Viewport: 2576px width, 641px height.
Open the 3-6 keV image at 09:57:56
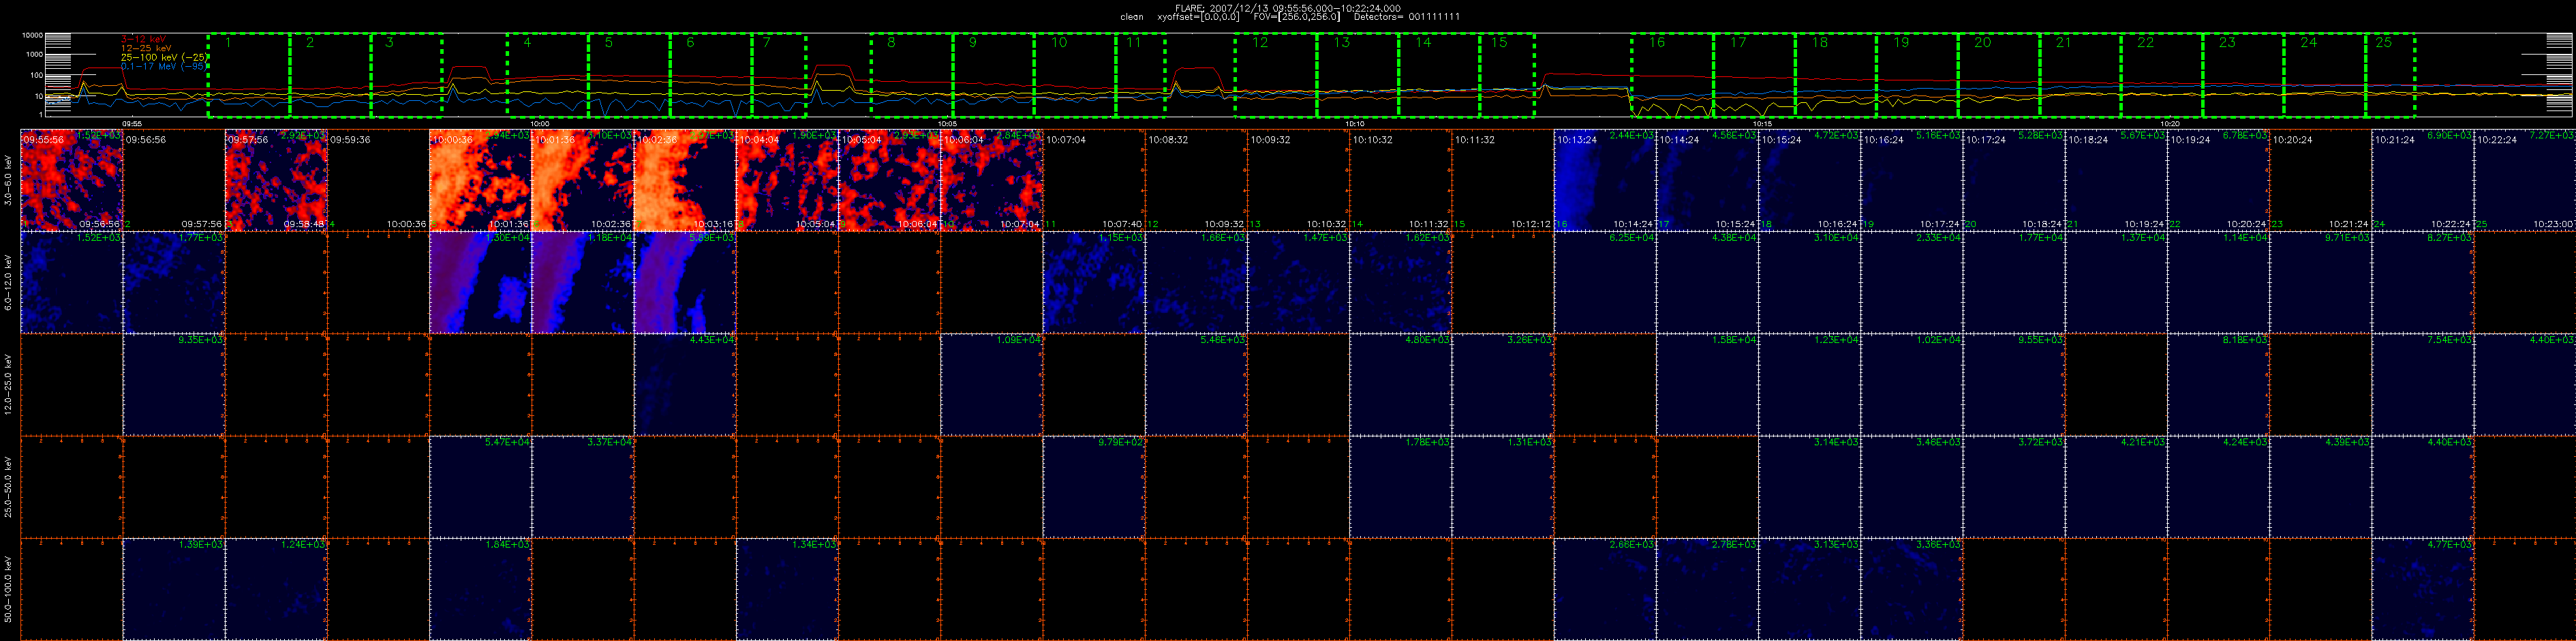(x=277, y=180)
